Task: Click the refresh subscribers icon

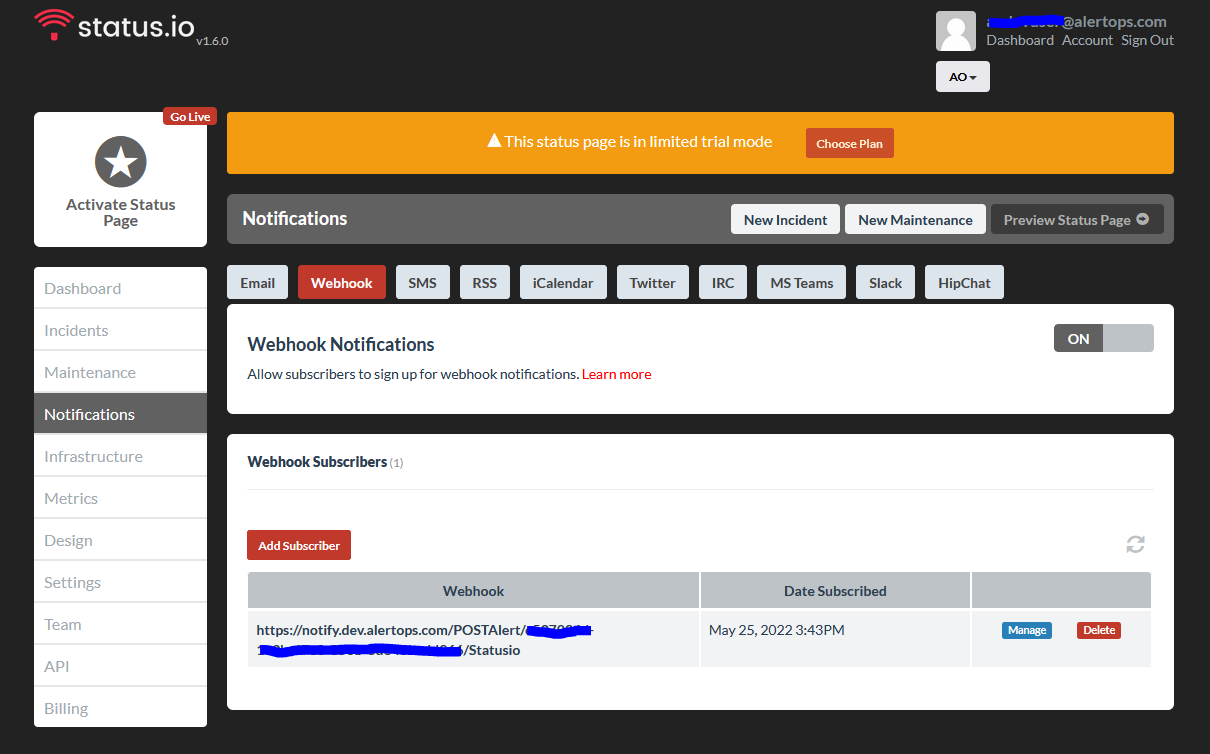Action: coord(1135,544)
